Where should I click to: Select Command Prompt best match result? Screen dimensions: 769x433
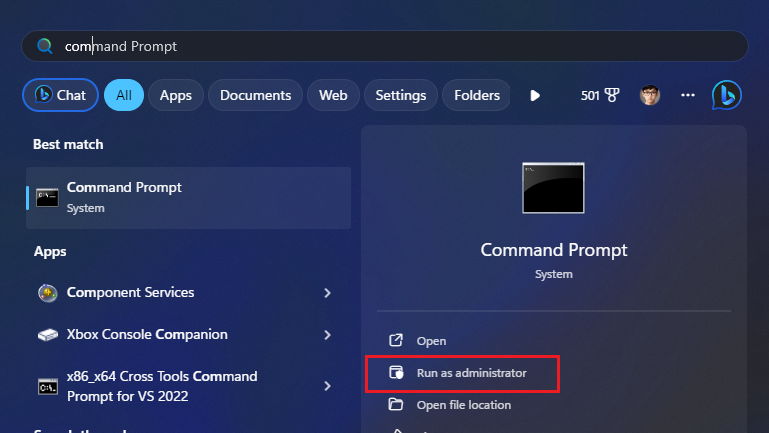(x=188, y=198)
